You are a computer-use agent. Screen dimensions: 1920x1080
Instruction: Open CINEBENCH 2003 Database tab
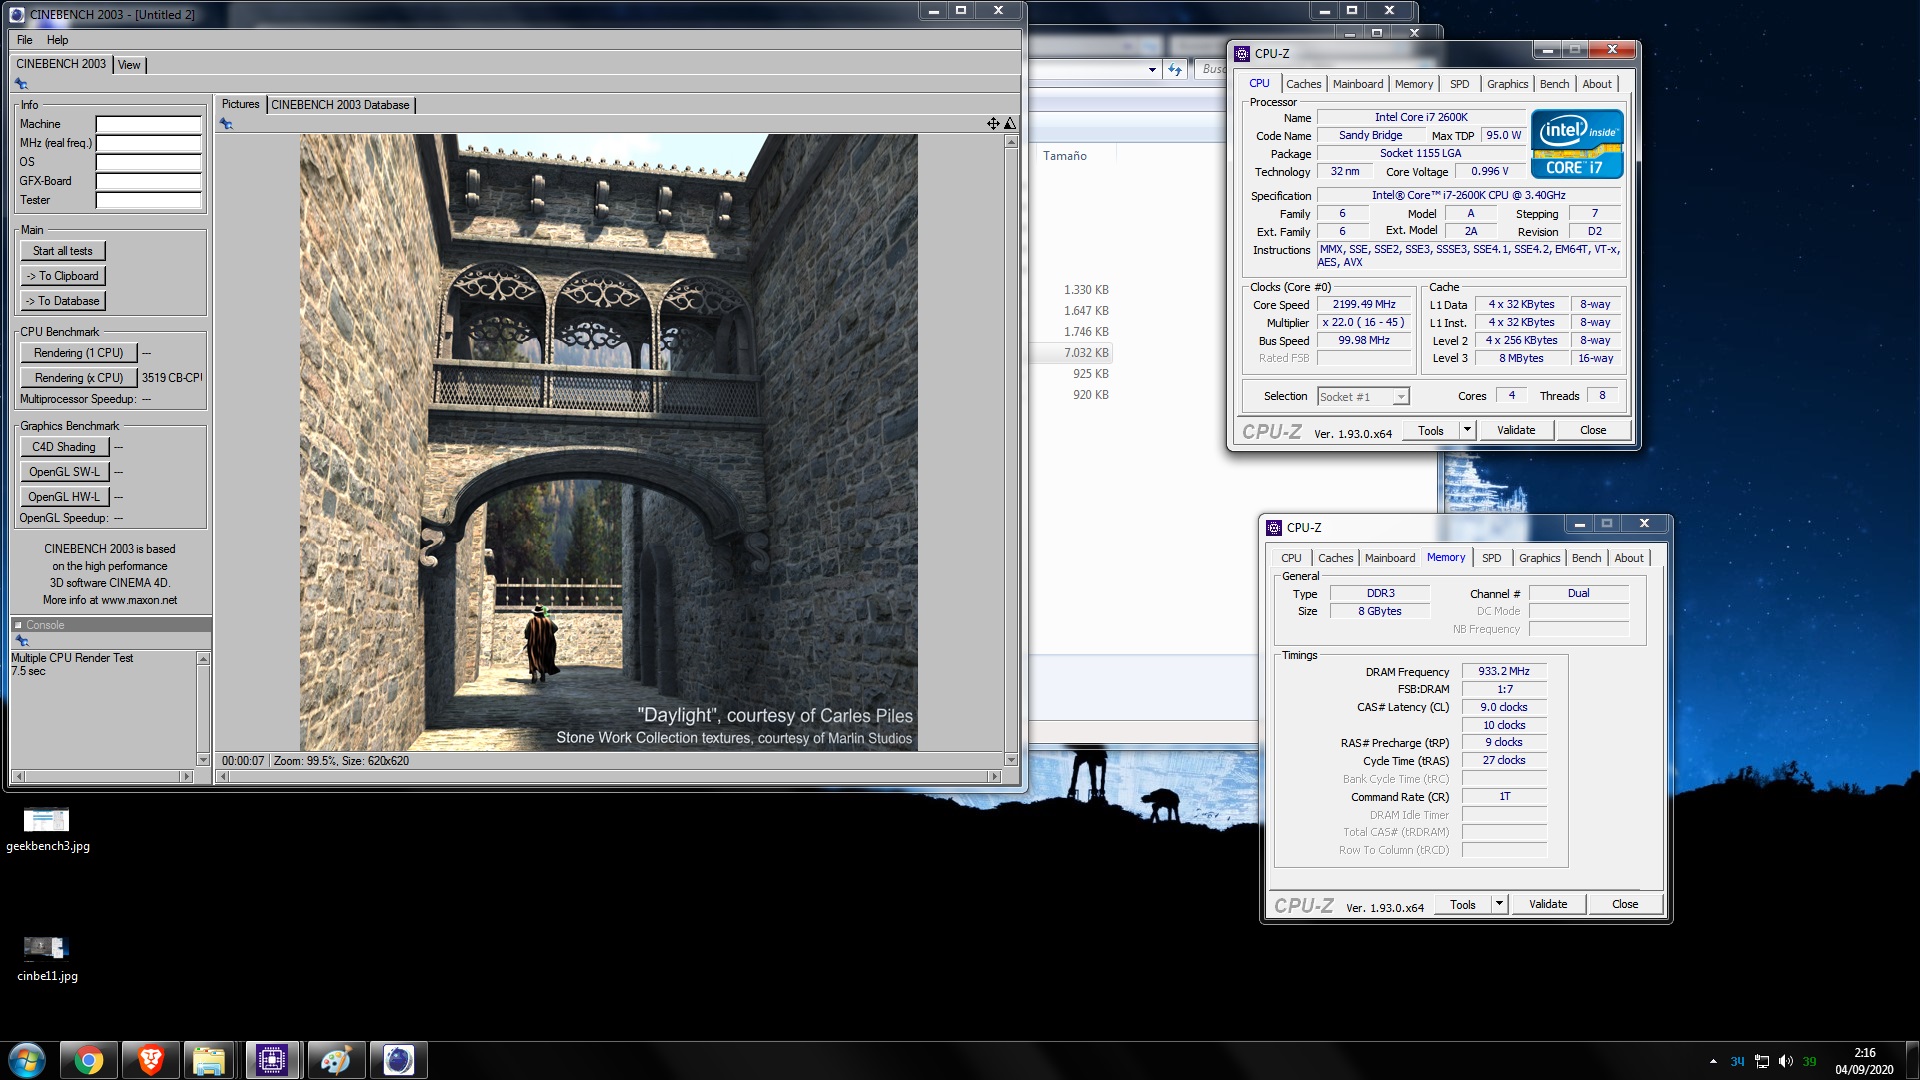[340, 105]
